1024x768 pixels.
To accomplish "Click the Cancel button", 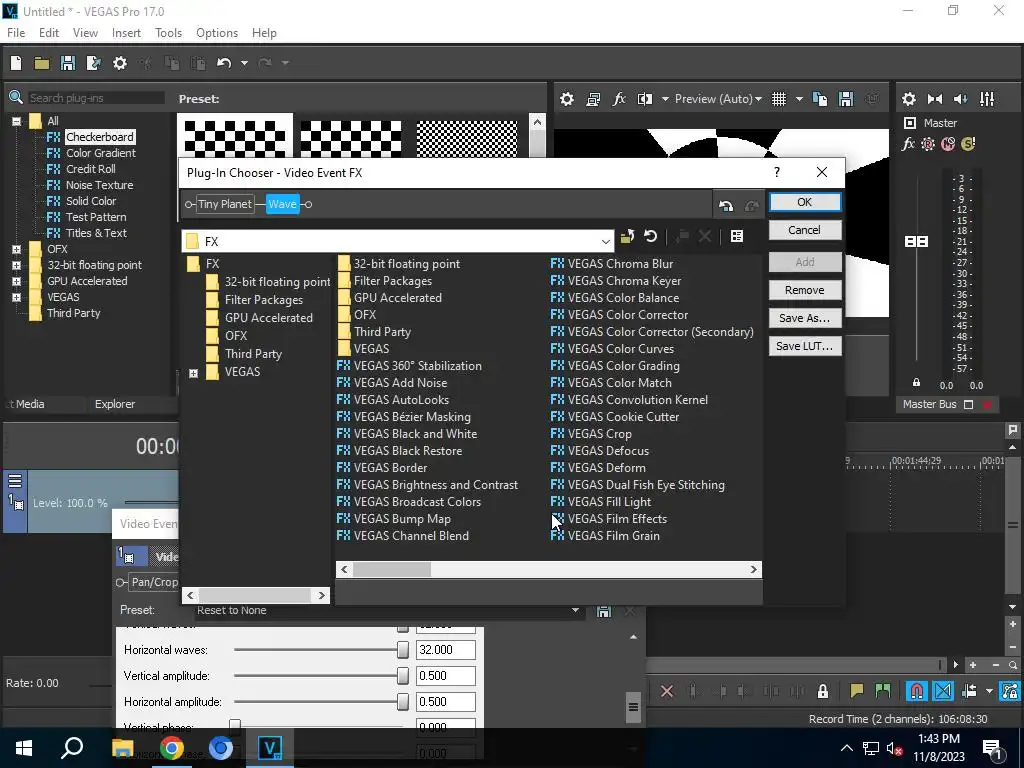I will point(805,230).
